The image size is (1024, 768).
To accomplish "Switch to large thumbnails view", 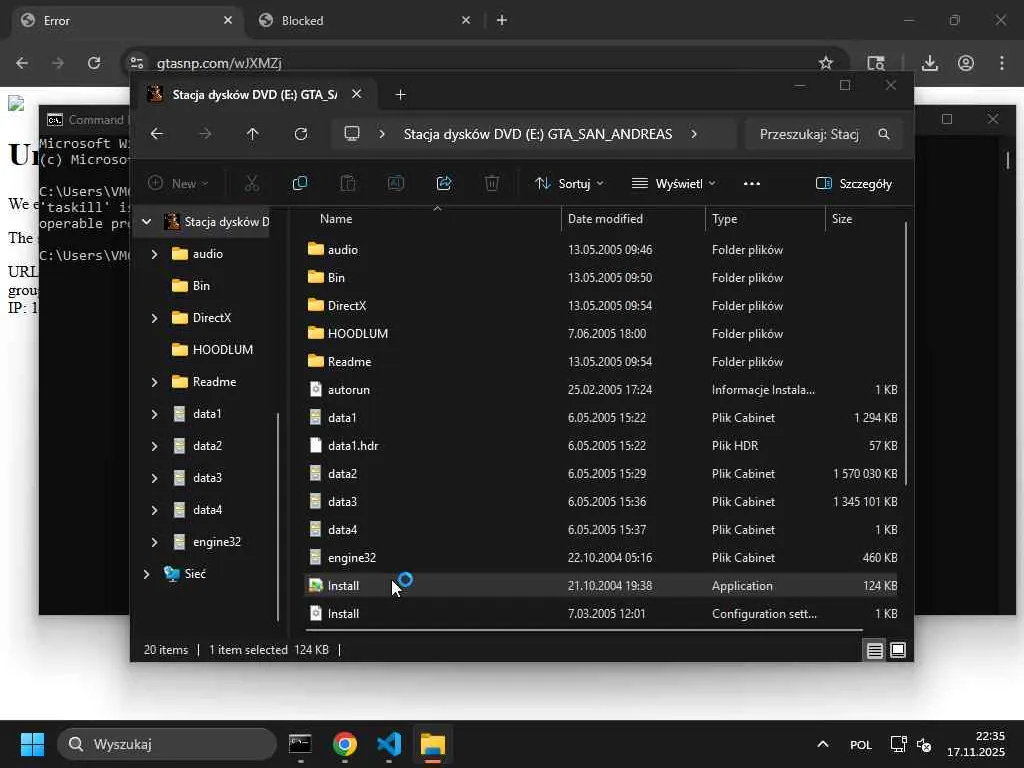I will (x=898, y=650).
